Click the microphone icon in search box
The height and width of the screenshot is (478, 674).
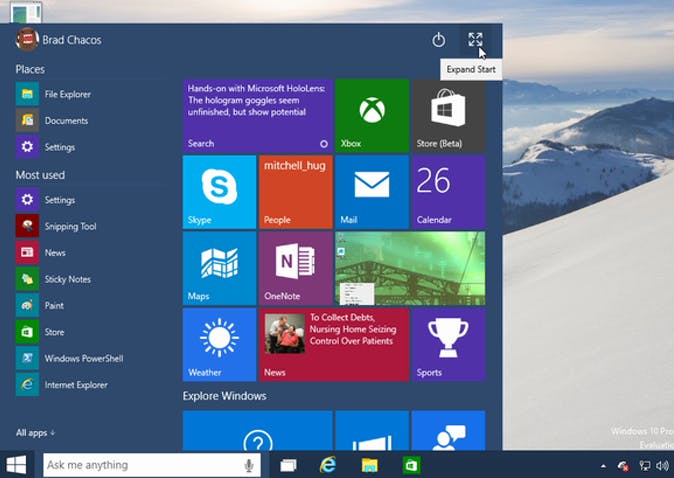tap(248, 465)
